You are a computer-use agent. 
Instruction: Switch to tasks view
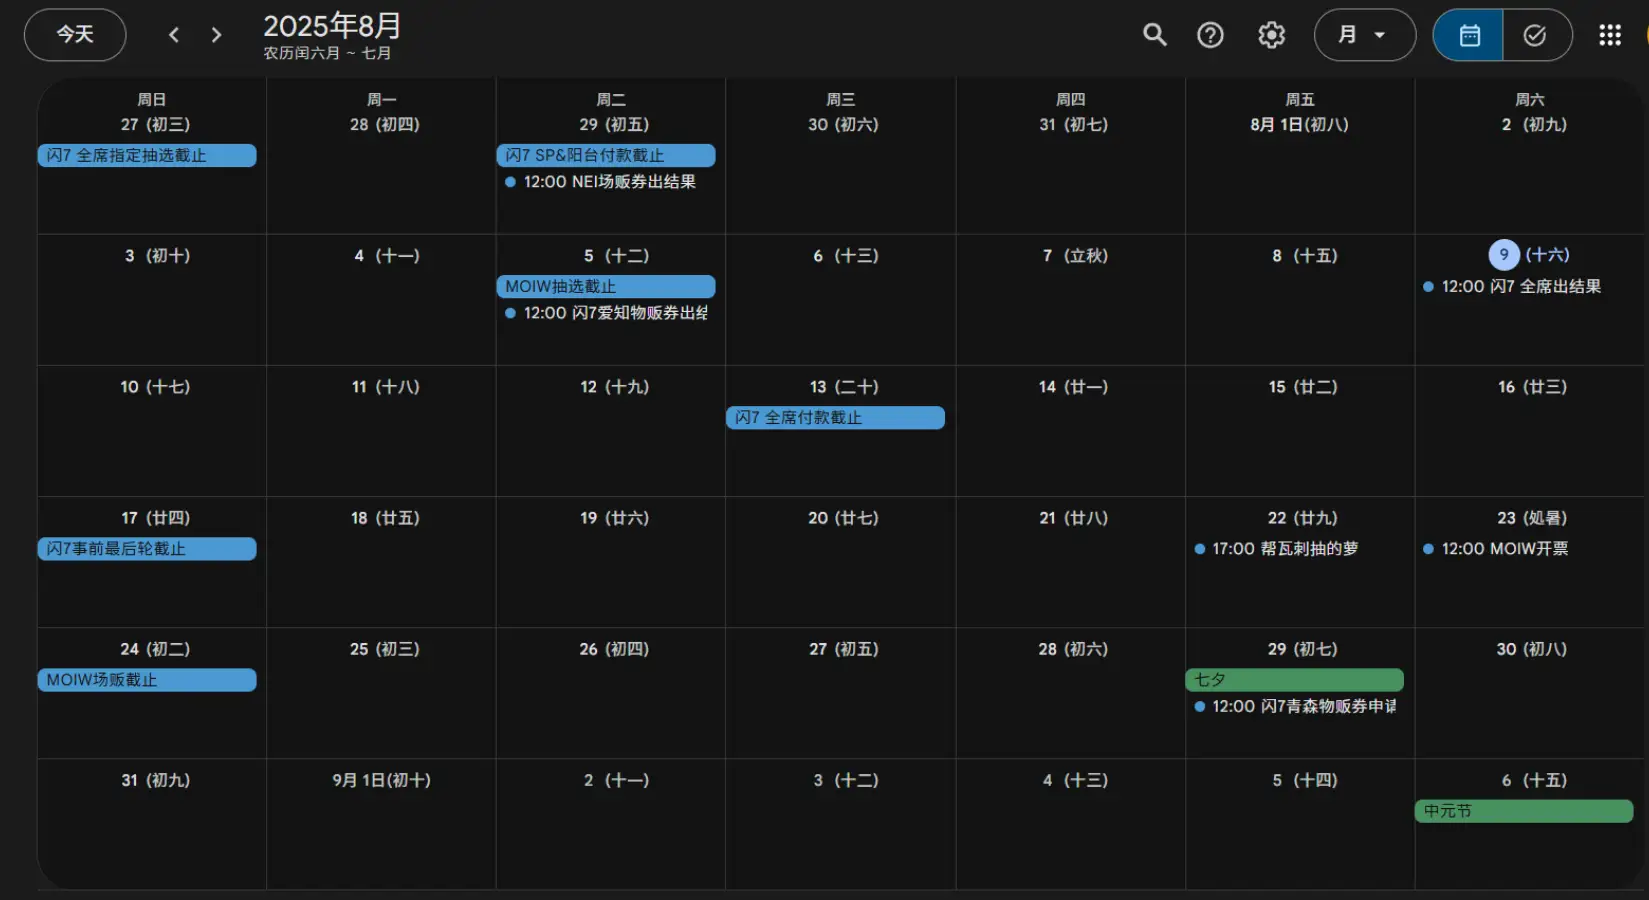1535,35
